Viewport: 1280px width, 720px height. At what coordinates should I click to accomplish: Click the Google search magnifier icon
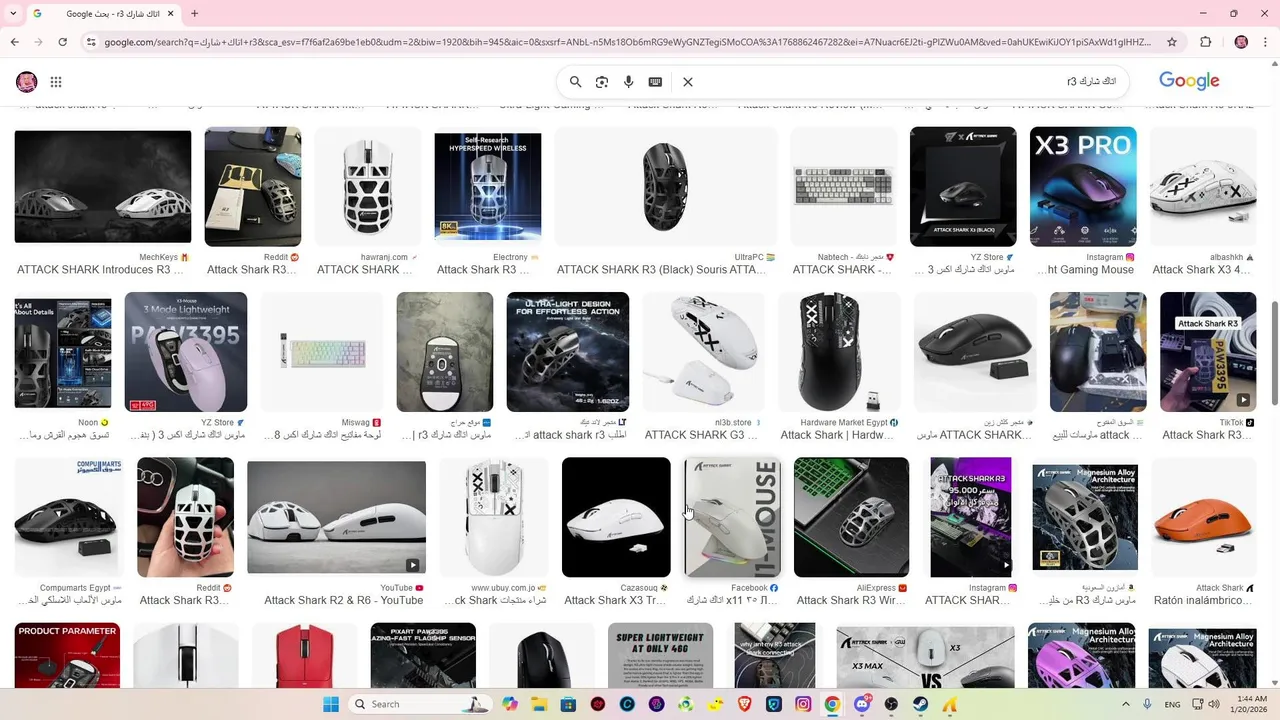click(x=576, y=82)
